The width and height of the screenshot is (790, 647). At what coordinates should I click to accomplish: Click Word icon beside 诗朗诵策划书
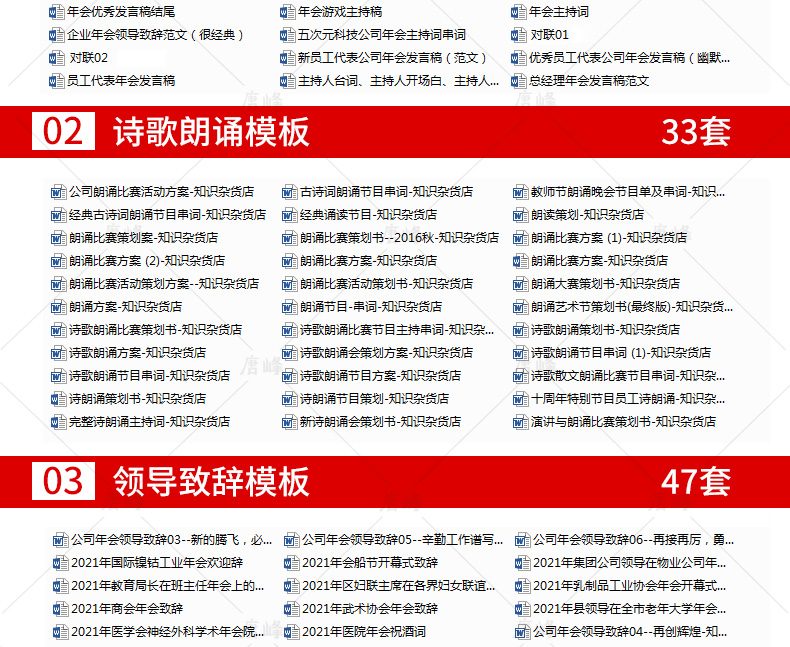[x=59, y=400]
